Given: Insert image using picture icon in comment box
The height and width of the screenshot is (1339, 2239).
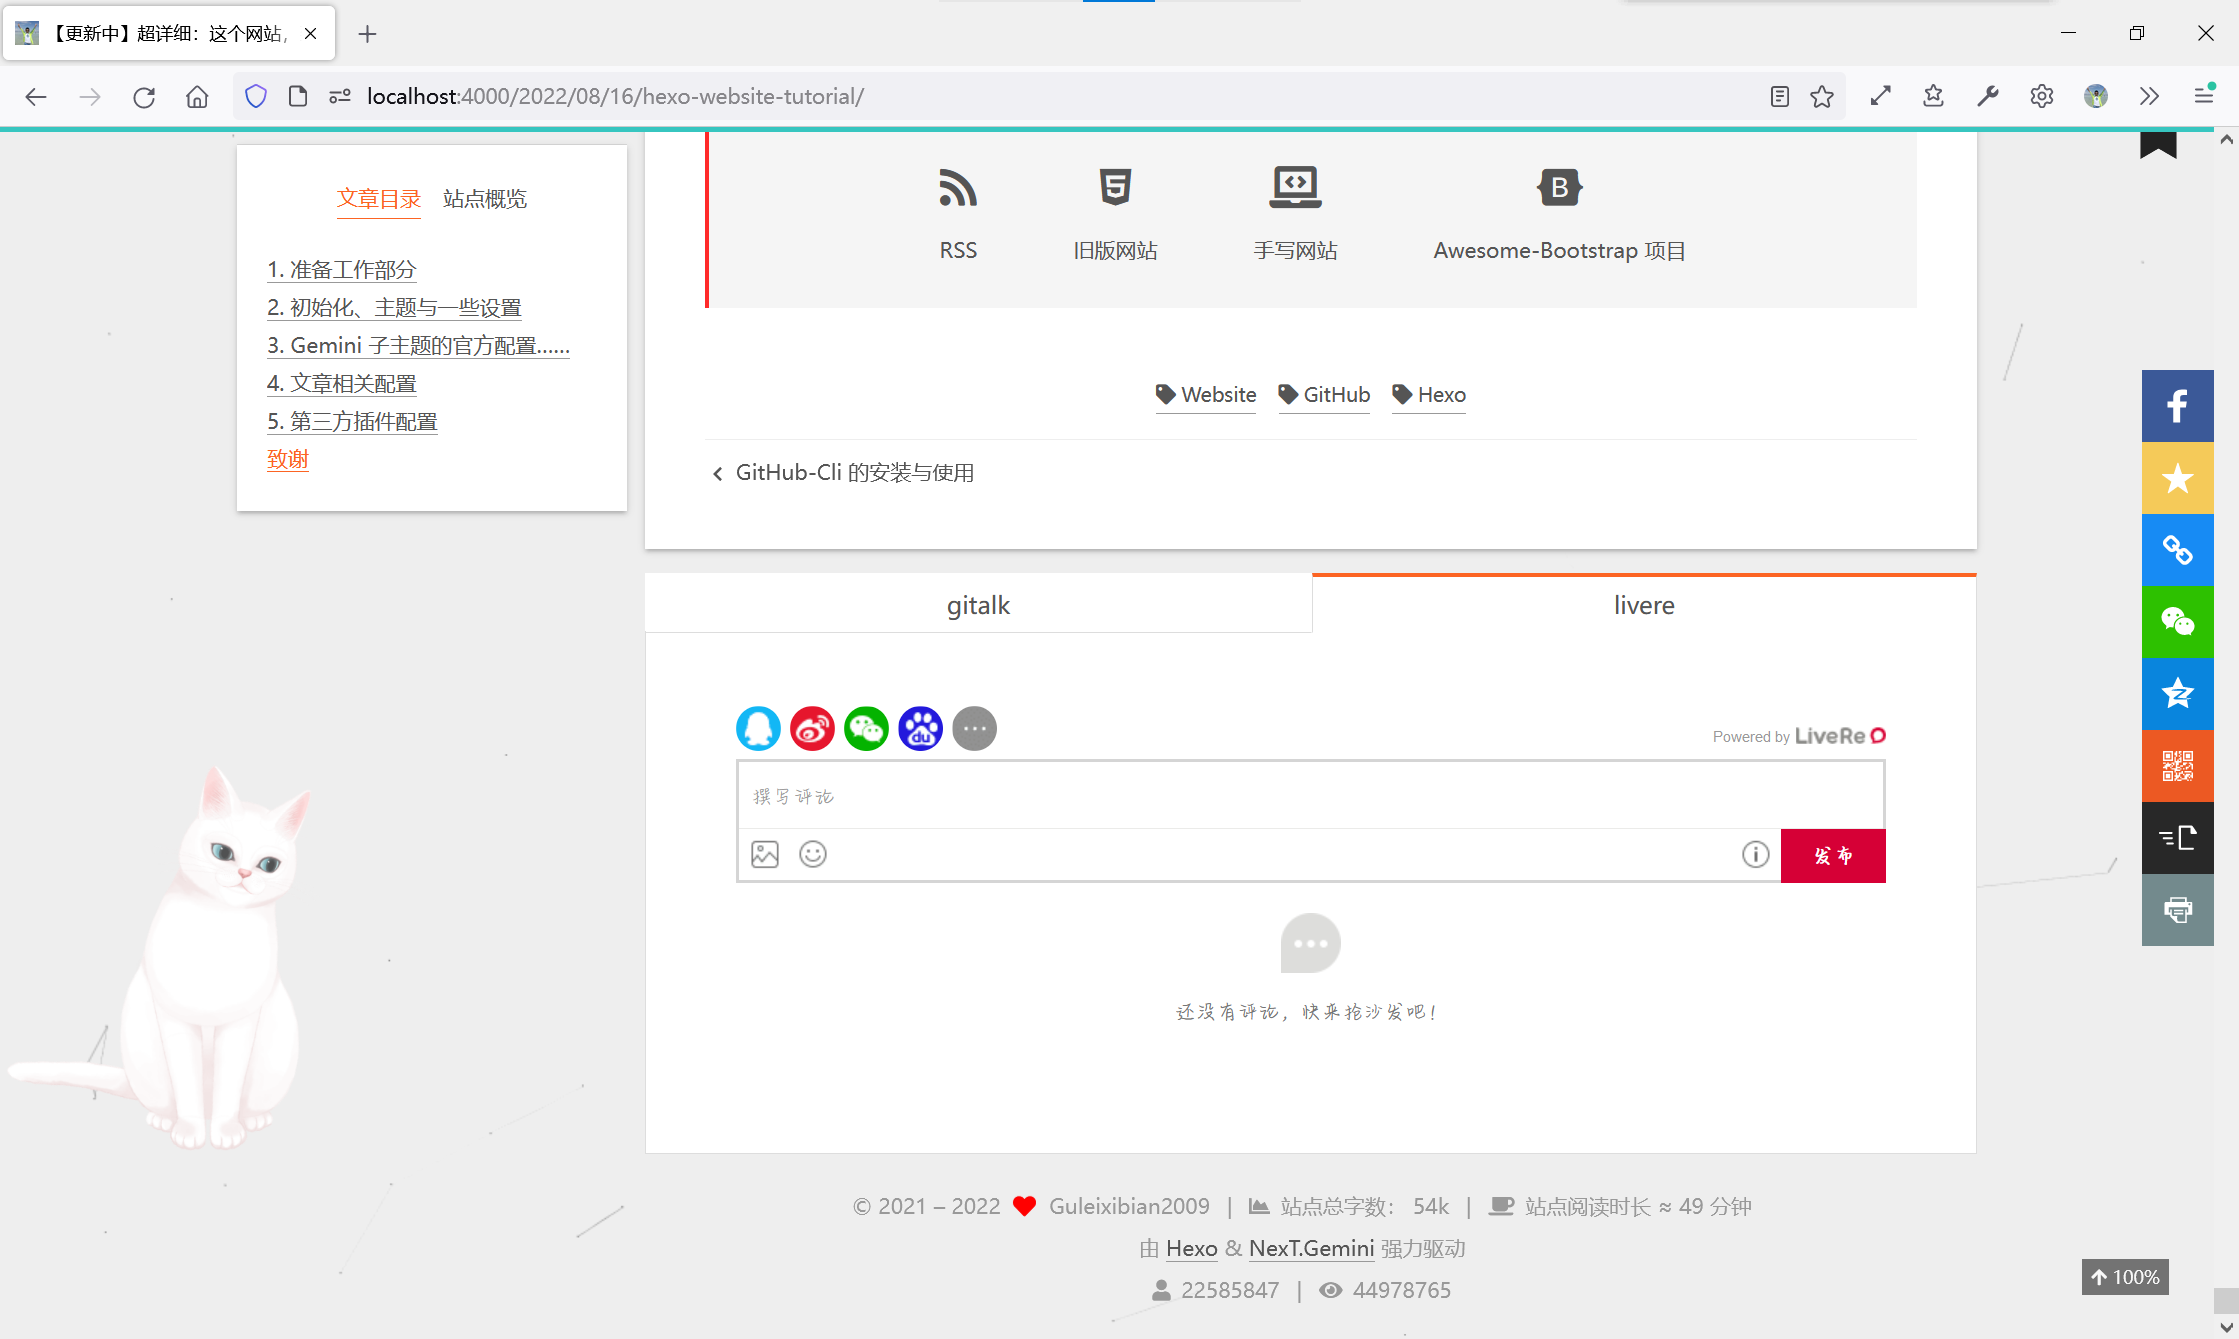Looking at the screenshot, I should 765,854.
